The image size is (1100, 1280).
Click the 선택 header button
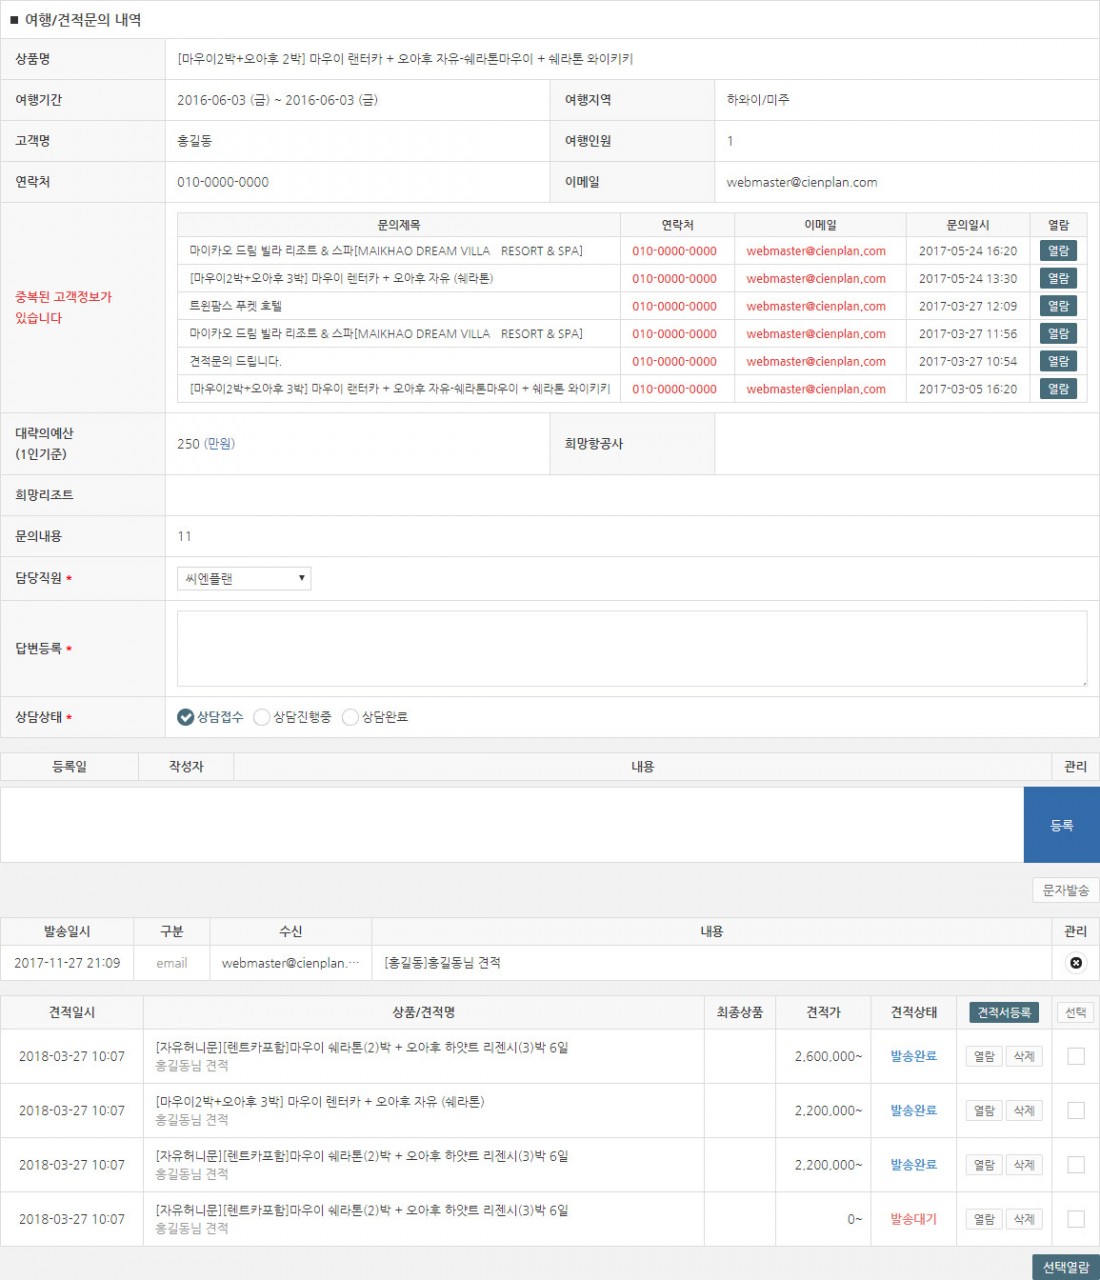coord(1076,1012)
